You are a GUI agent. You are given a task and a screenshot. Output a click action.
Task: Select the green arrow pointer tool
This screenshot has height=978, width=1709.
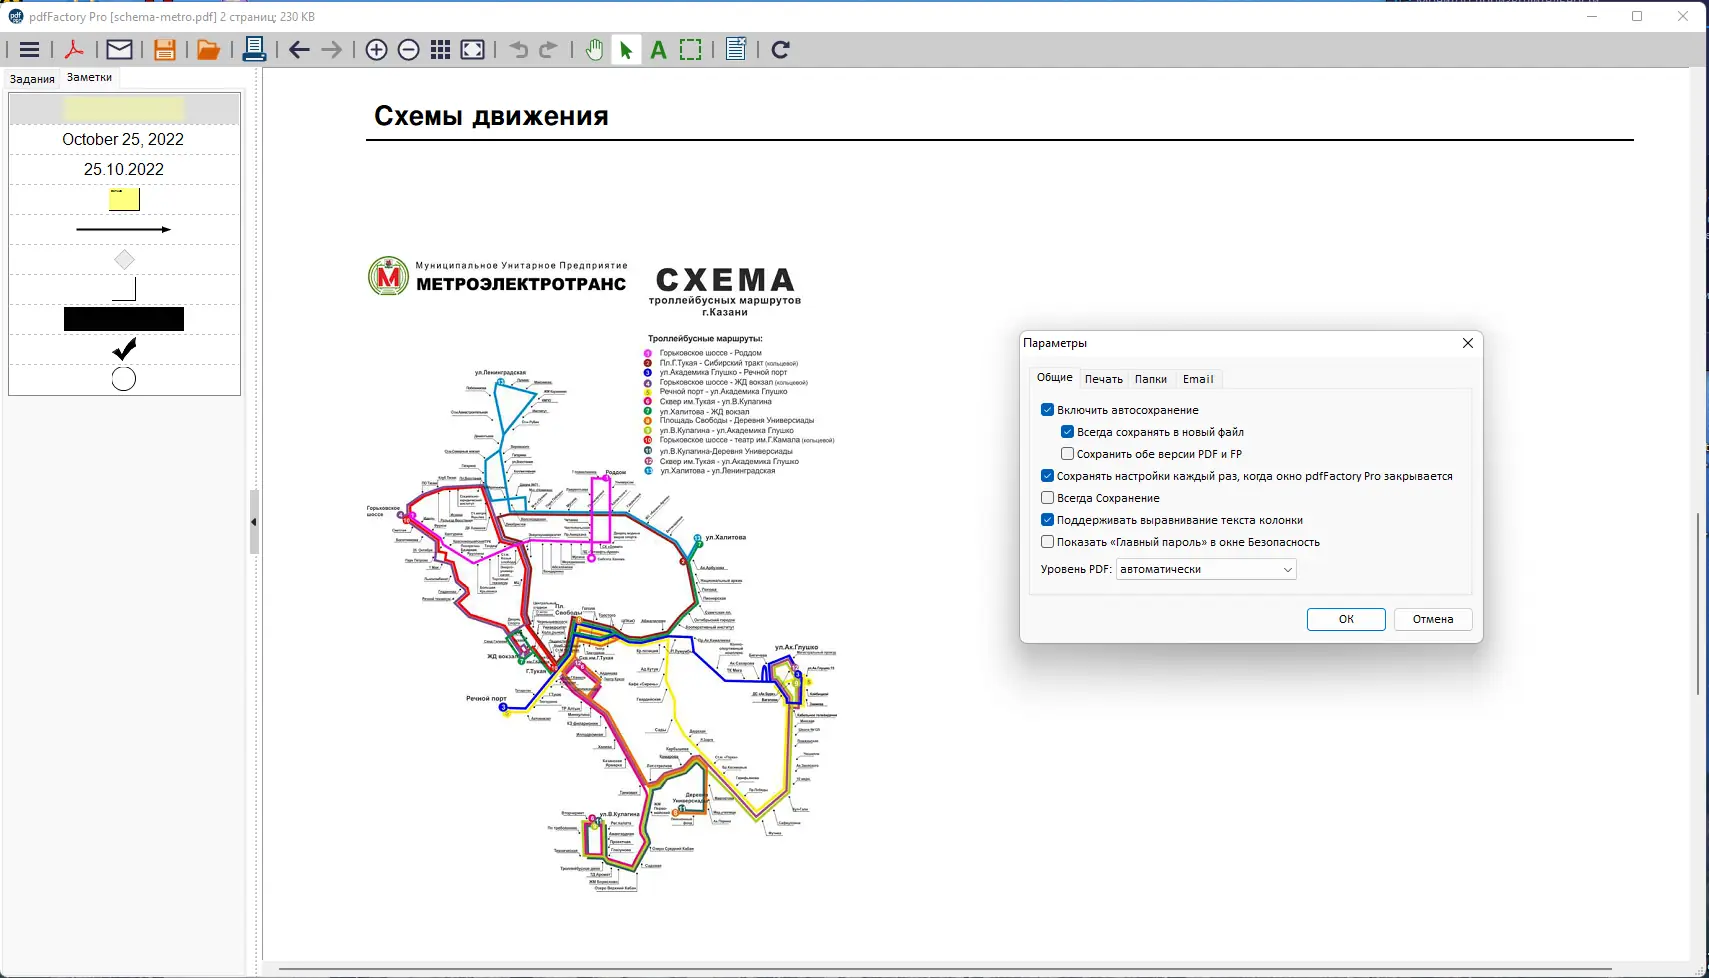pyautogui.click(x=626, y=50)
